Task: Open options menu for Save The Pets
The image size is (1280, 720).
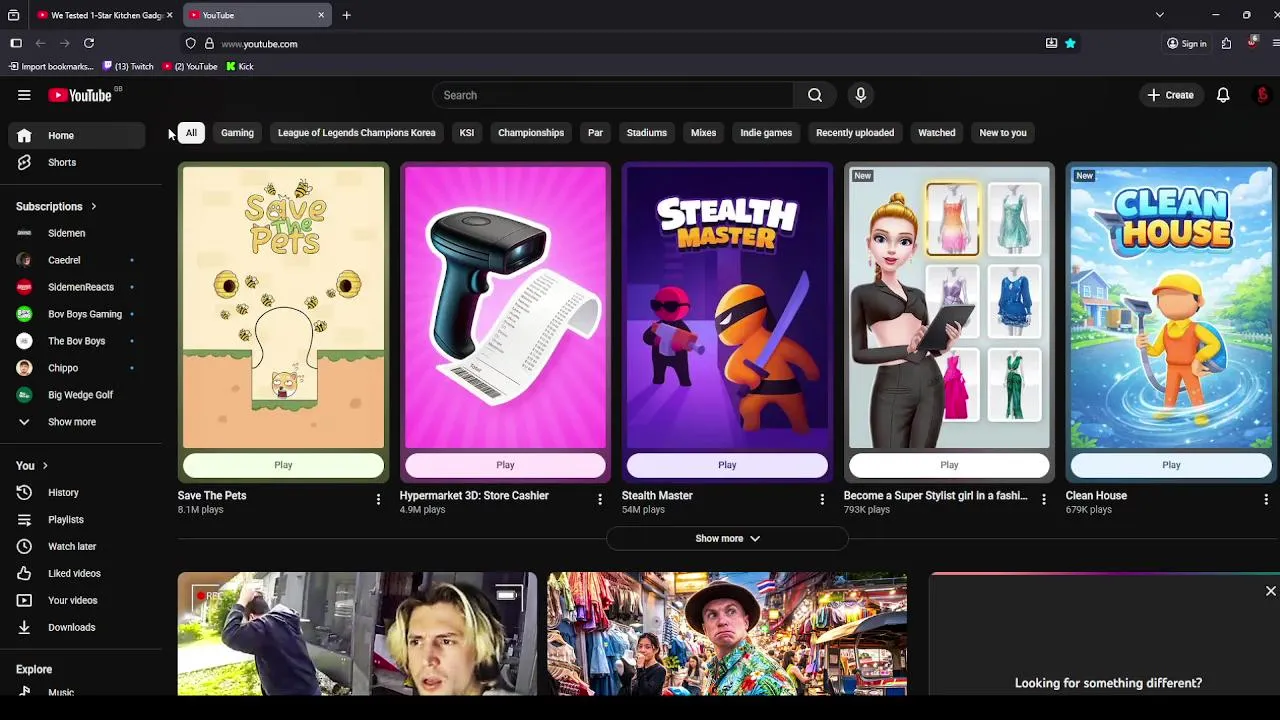Action: point(378,499)
